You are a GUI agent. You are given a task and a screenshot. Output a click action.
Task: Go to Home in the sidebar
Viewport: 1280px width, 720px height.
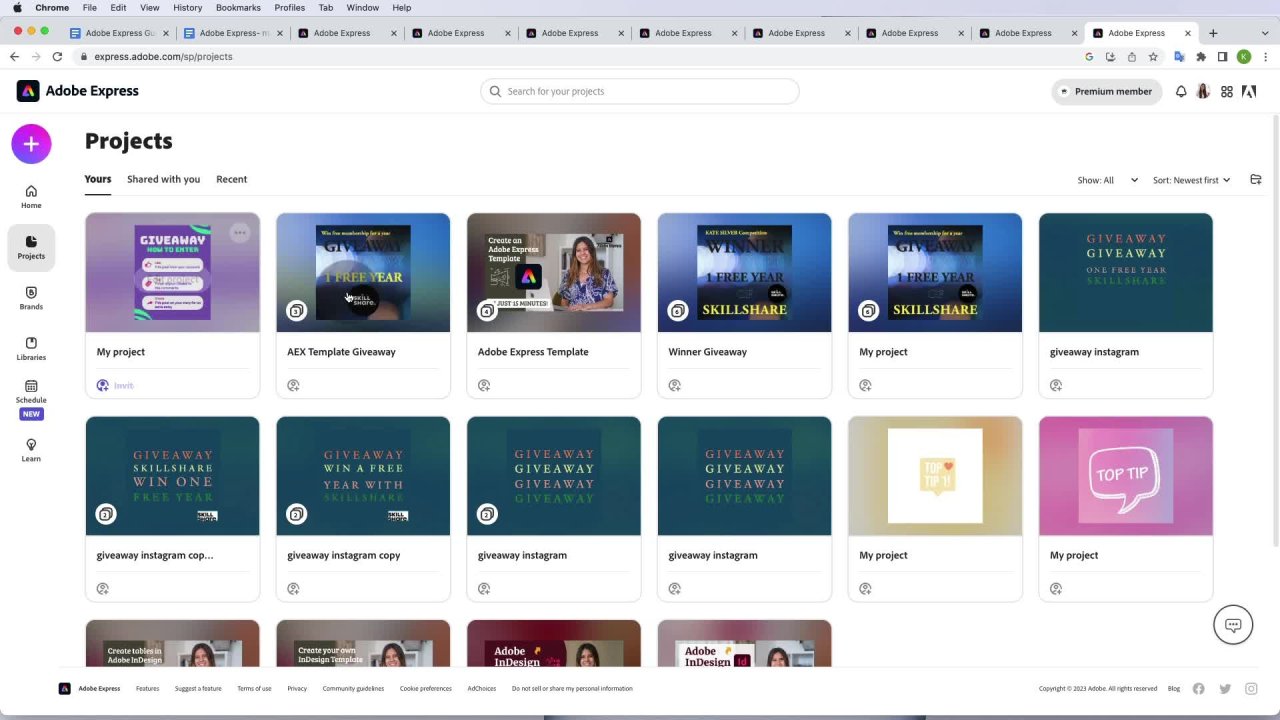pos(31,196)
